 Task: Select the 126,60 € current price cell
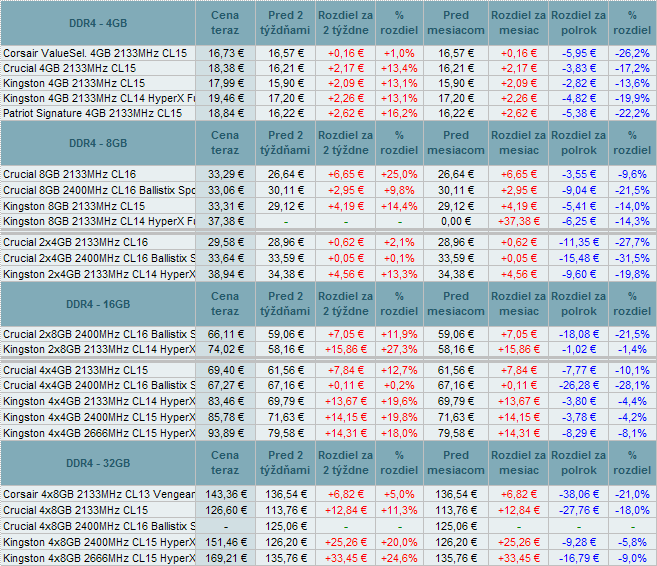coord(225,510)
